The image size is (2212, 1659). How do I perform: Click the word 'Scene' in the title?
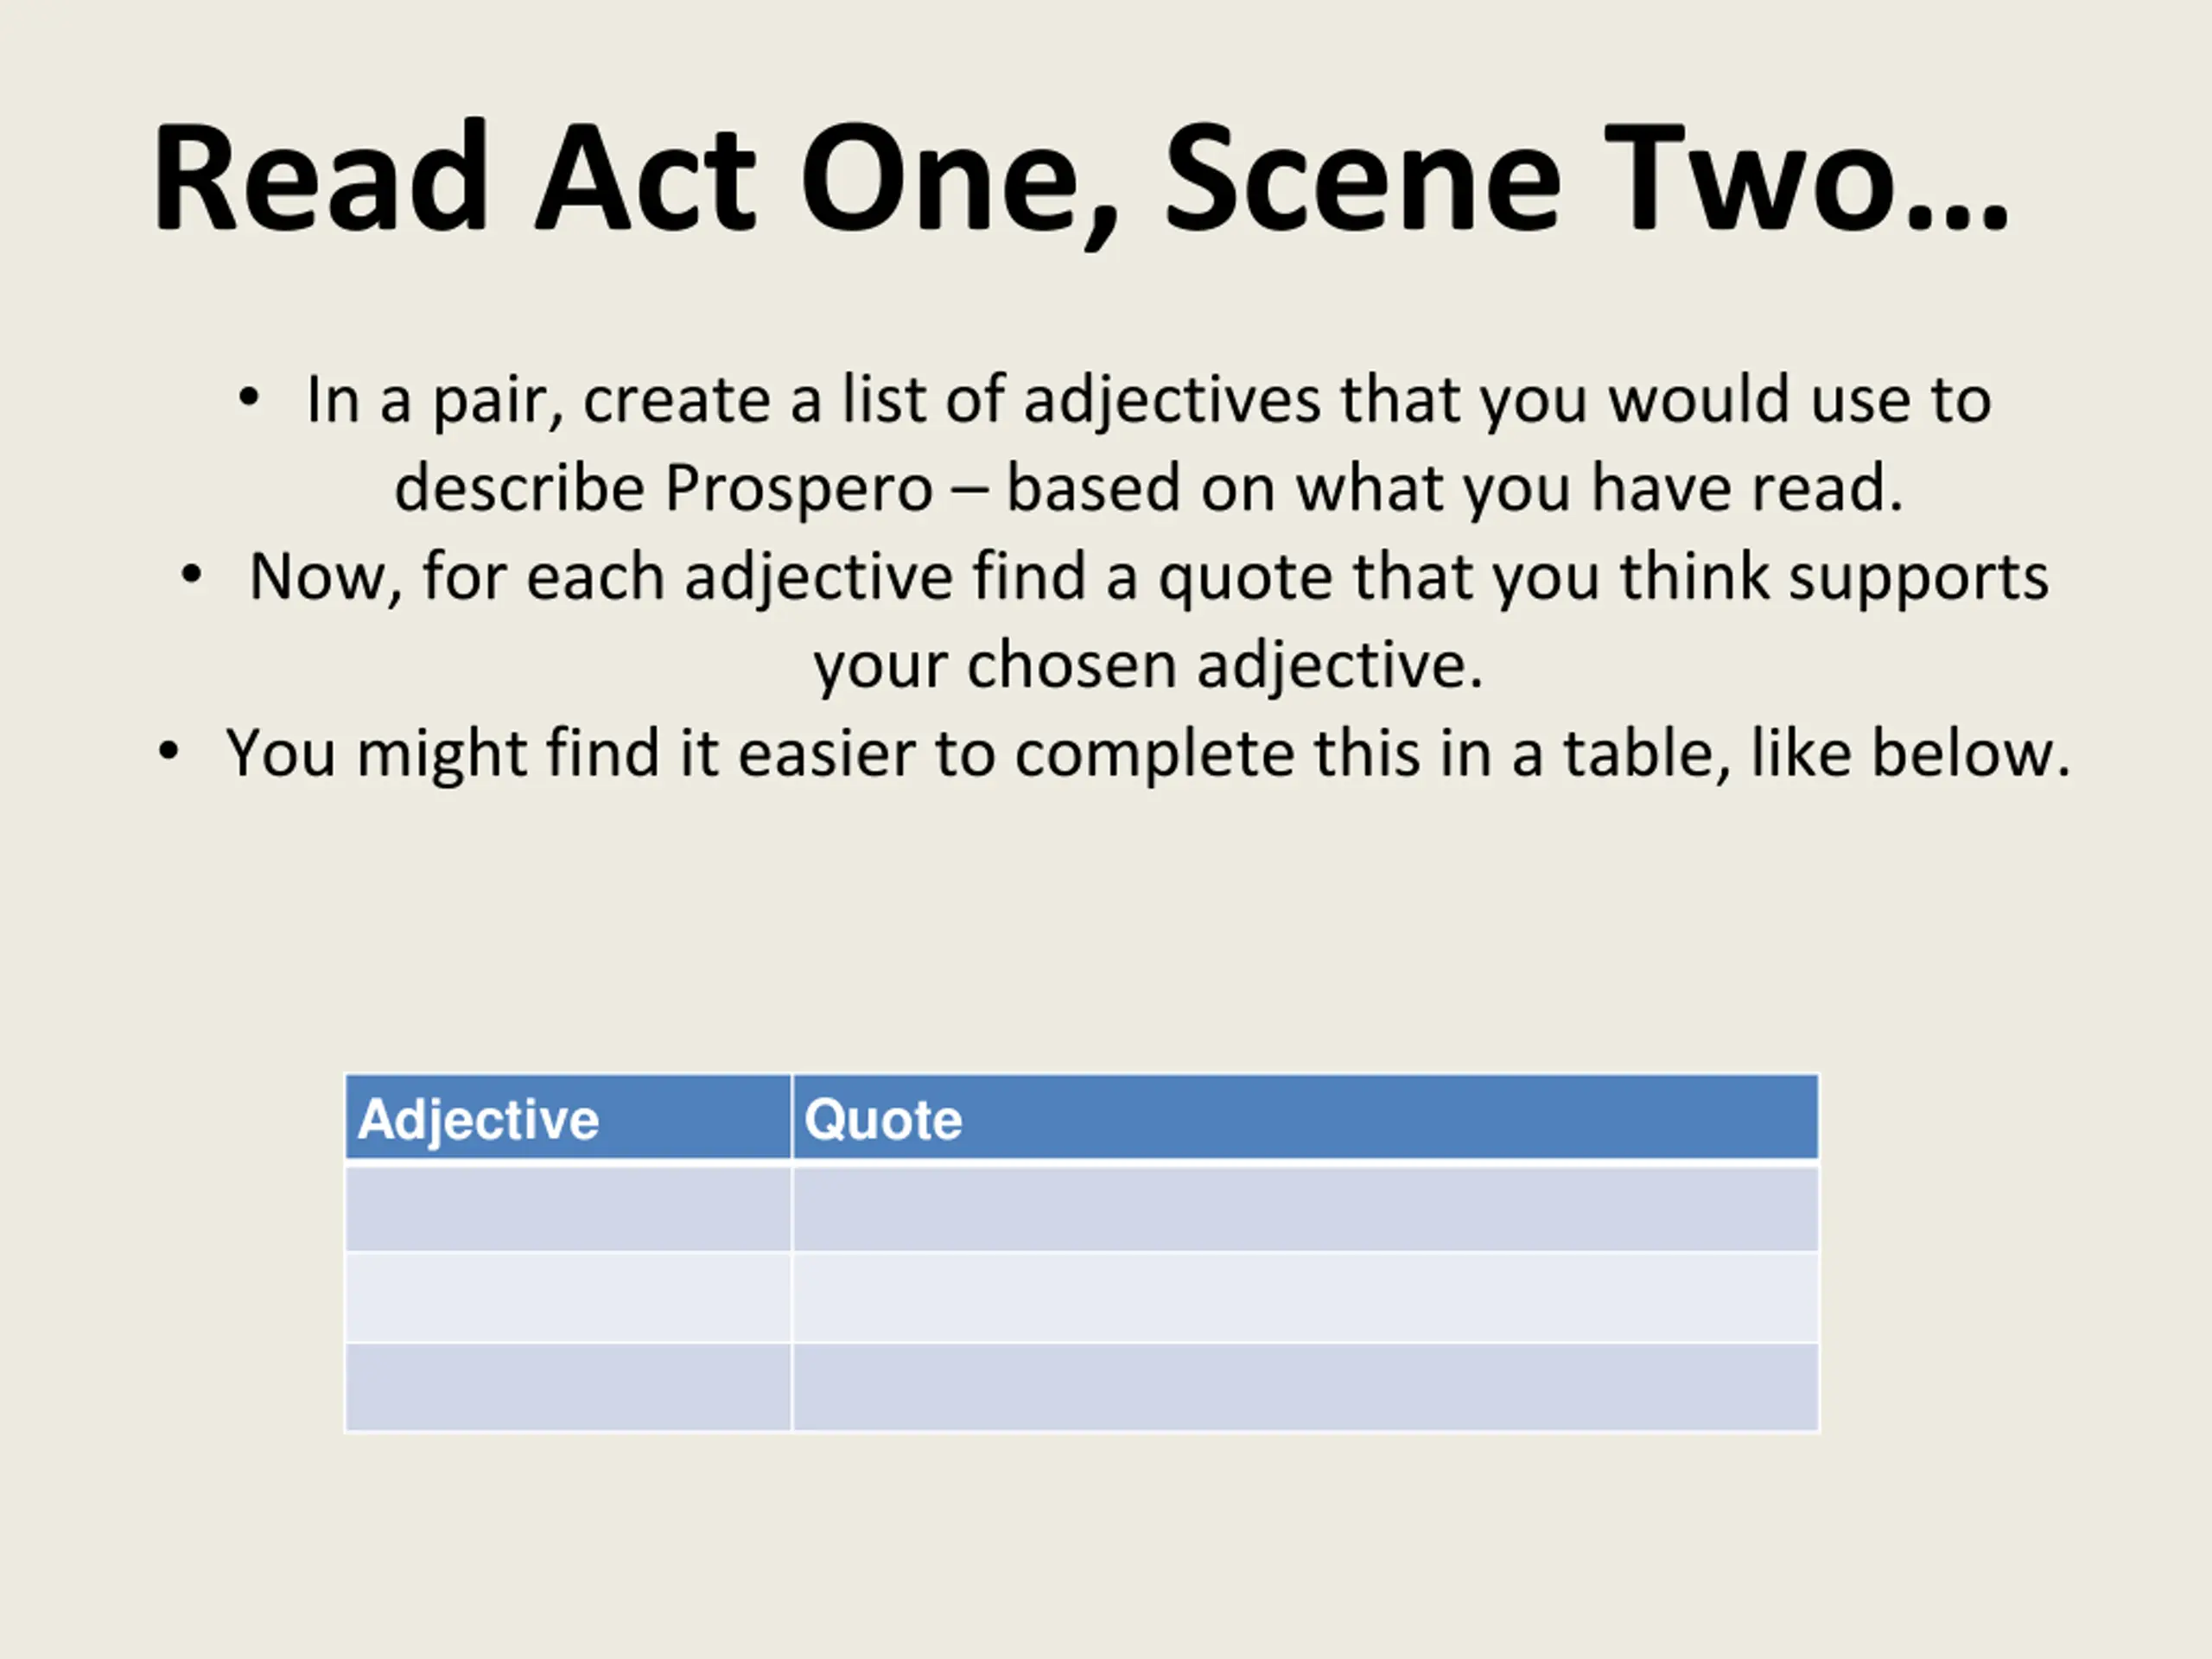(1362, 180)
